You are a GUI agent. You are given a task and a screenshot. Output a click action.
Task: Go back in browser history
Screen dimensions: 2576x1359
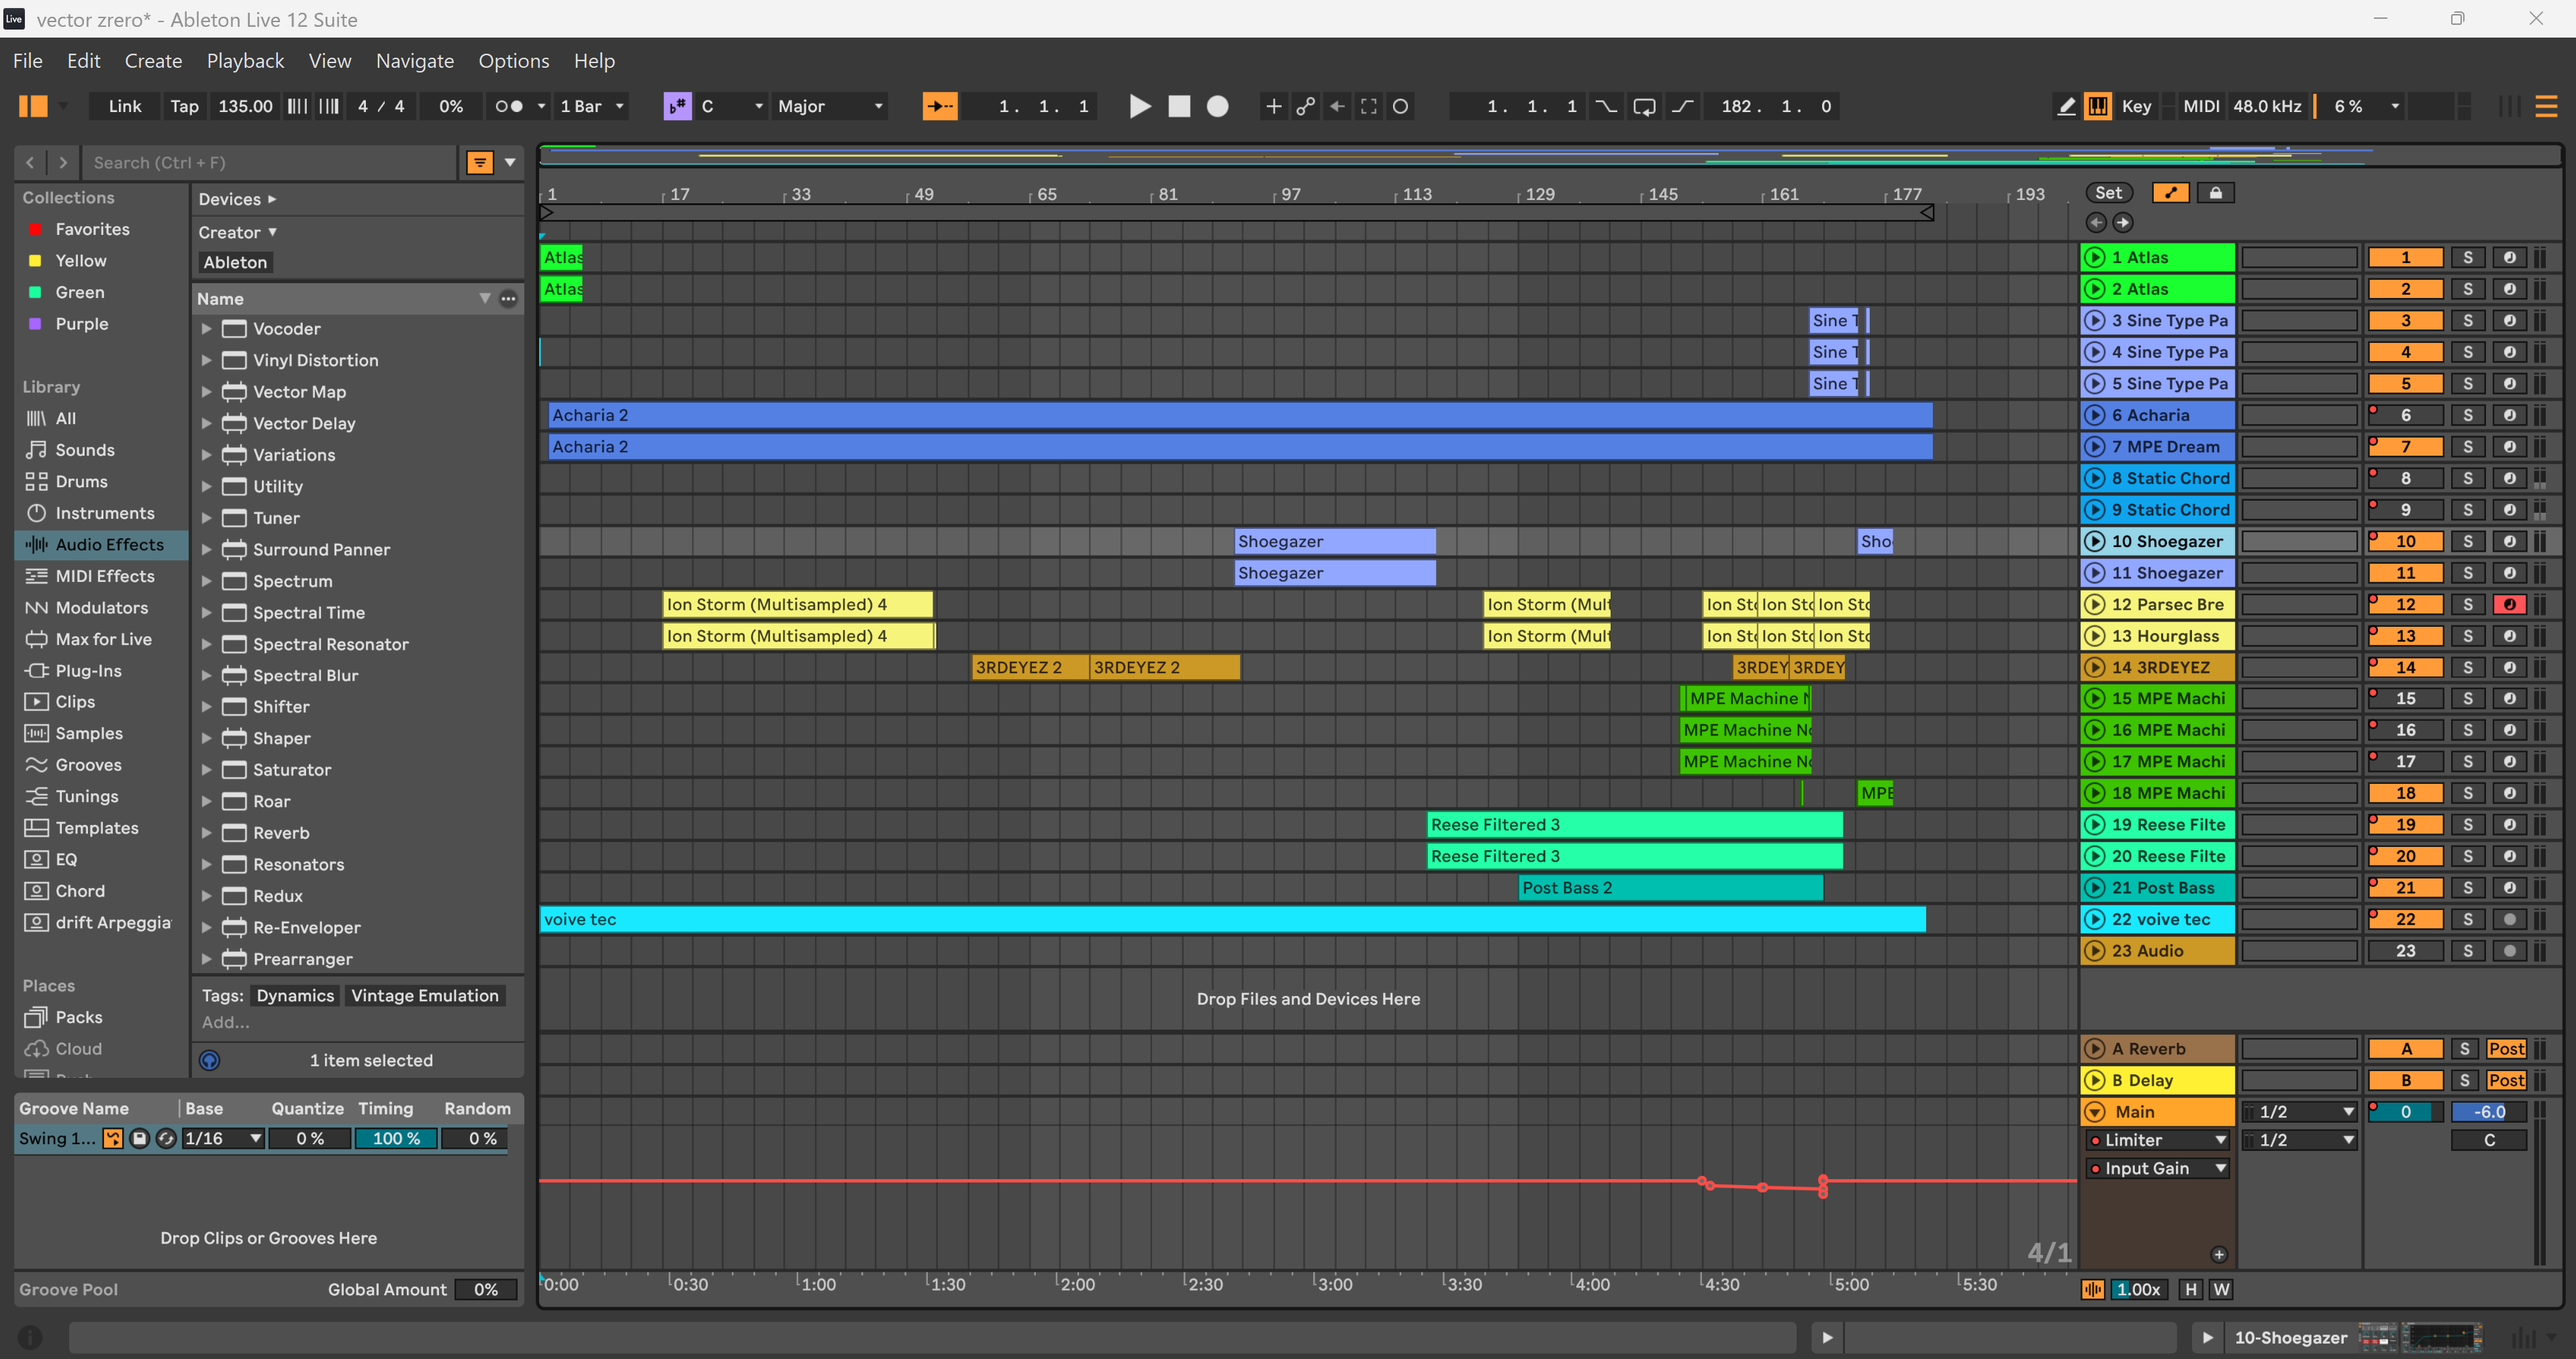pyautogui.click(x=30, y=162)
